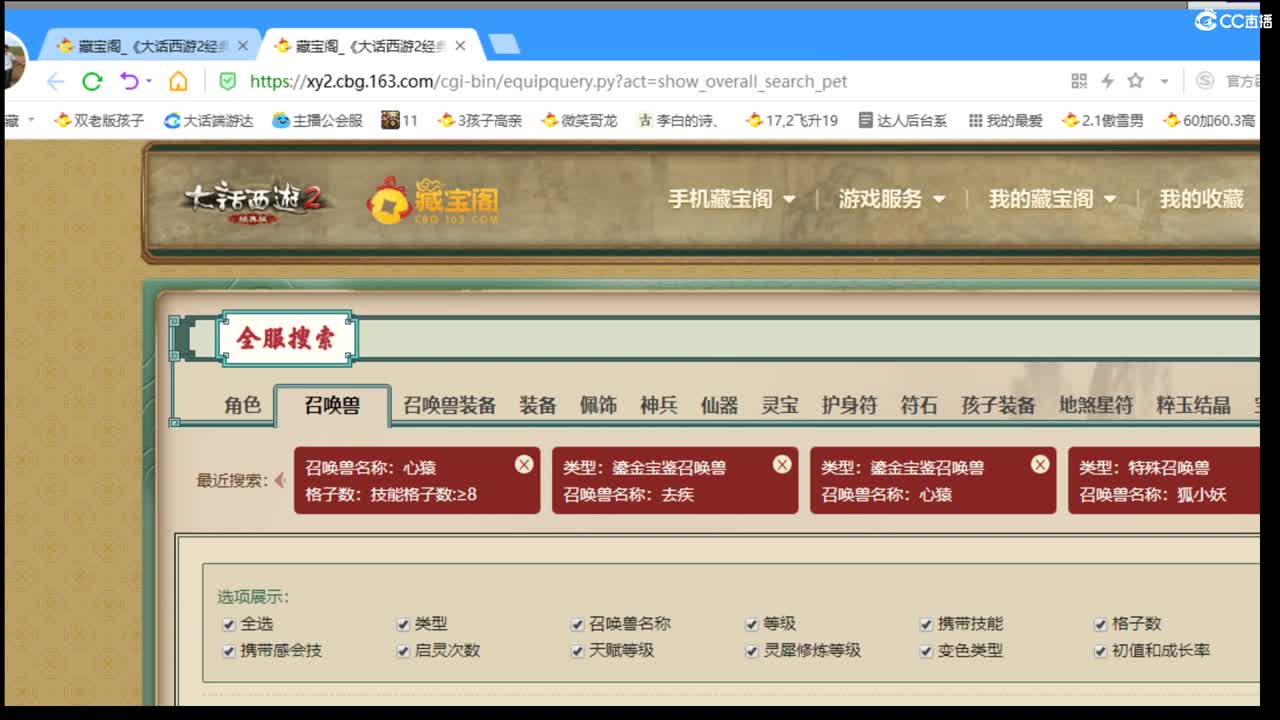
Task: Close the first 藏宝阁 browser tab
Action: [243, 46]
